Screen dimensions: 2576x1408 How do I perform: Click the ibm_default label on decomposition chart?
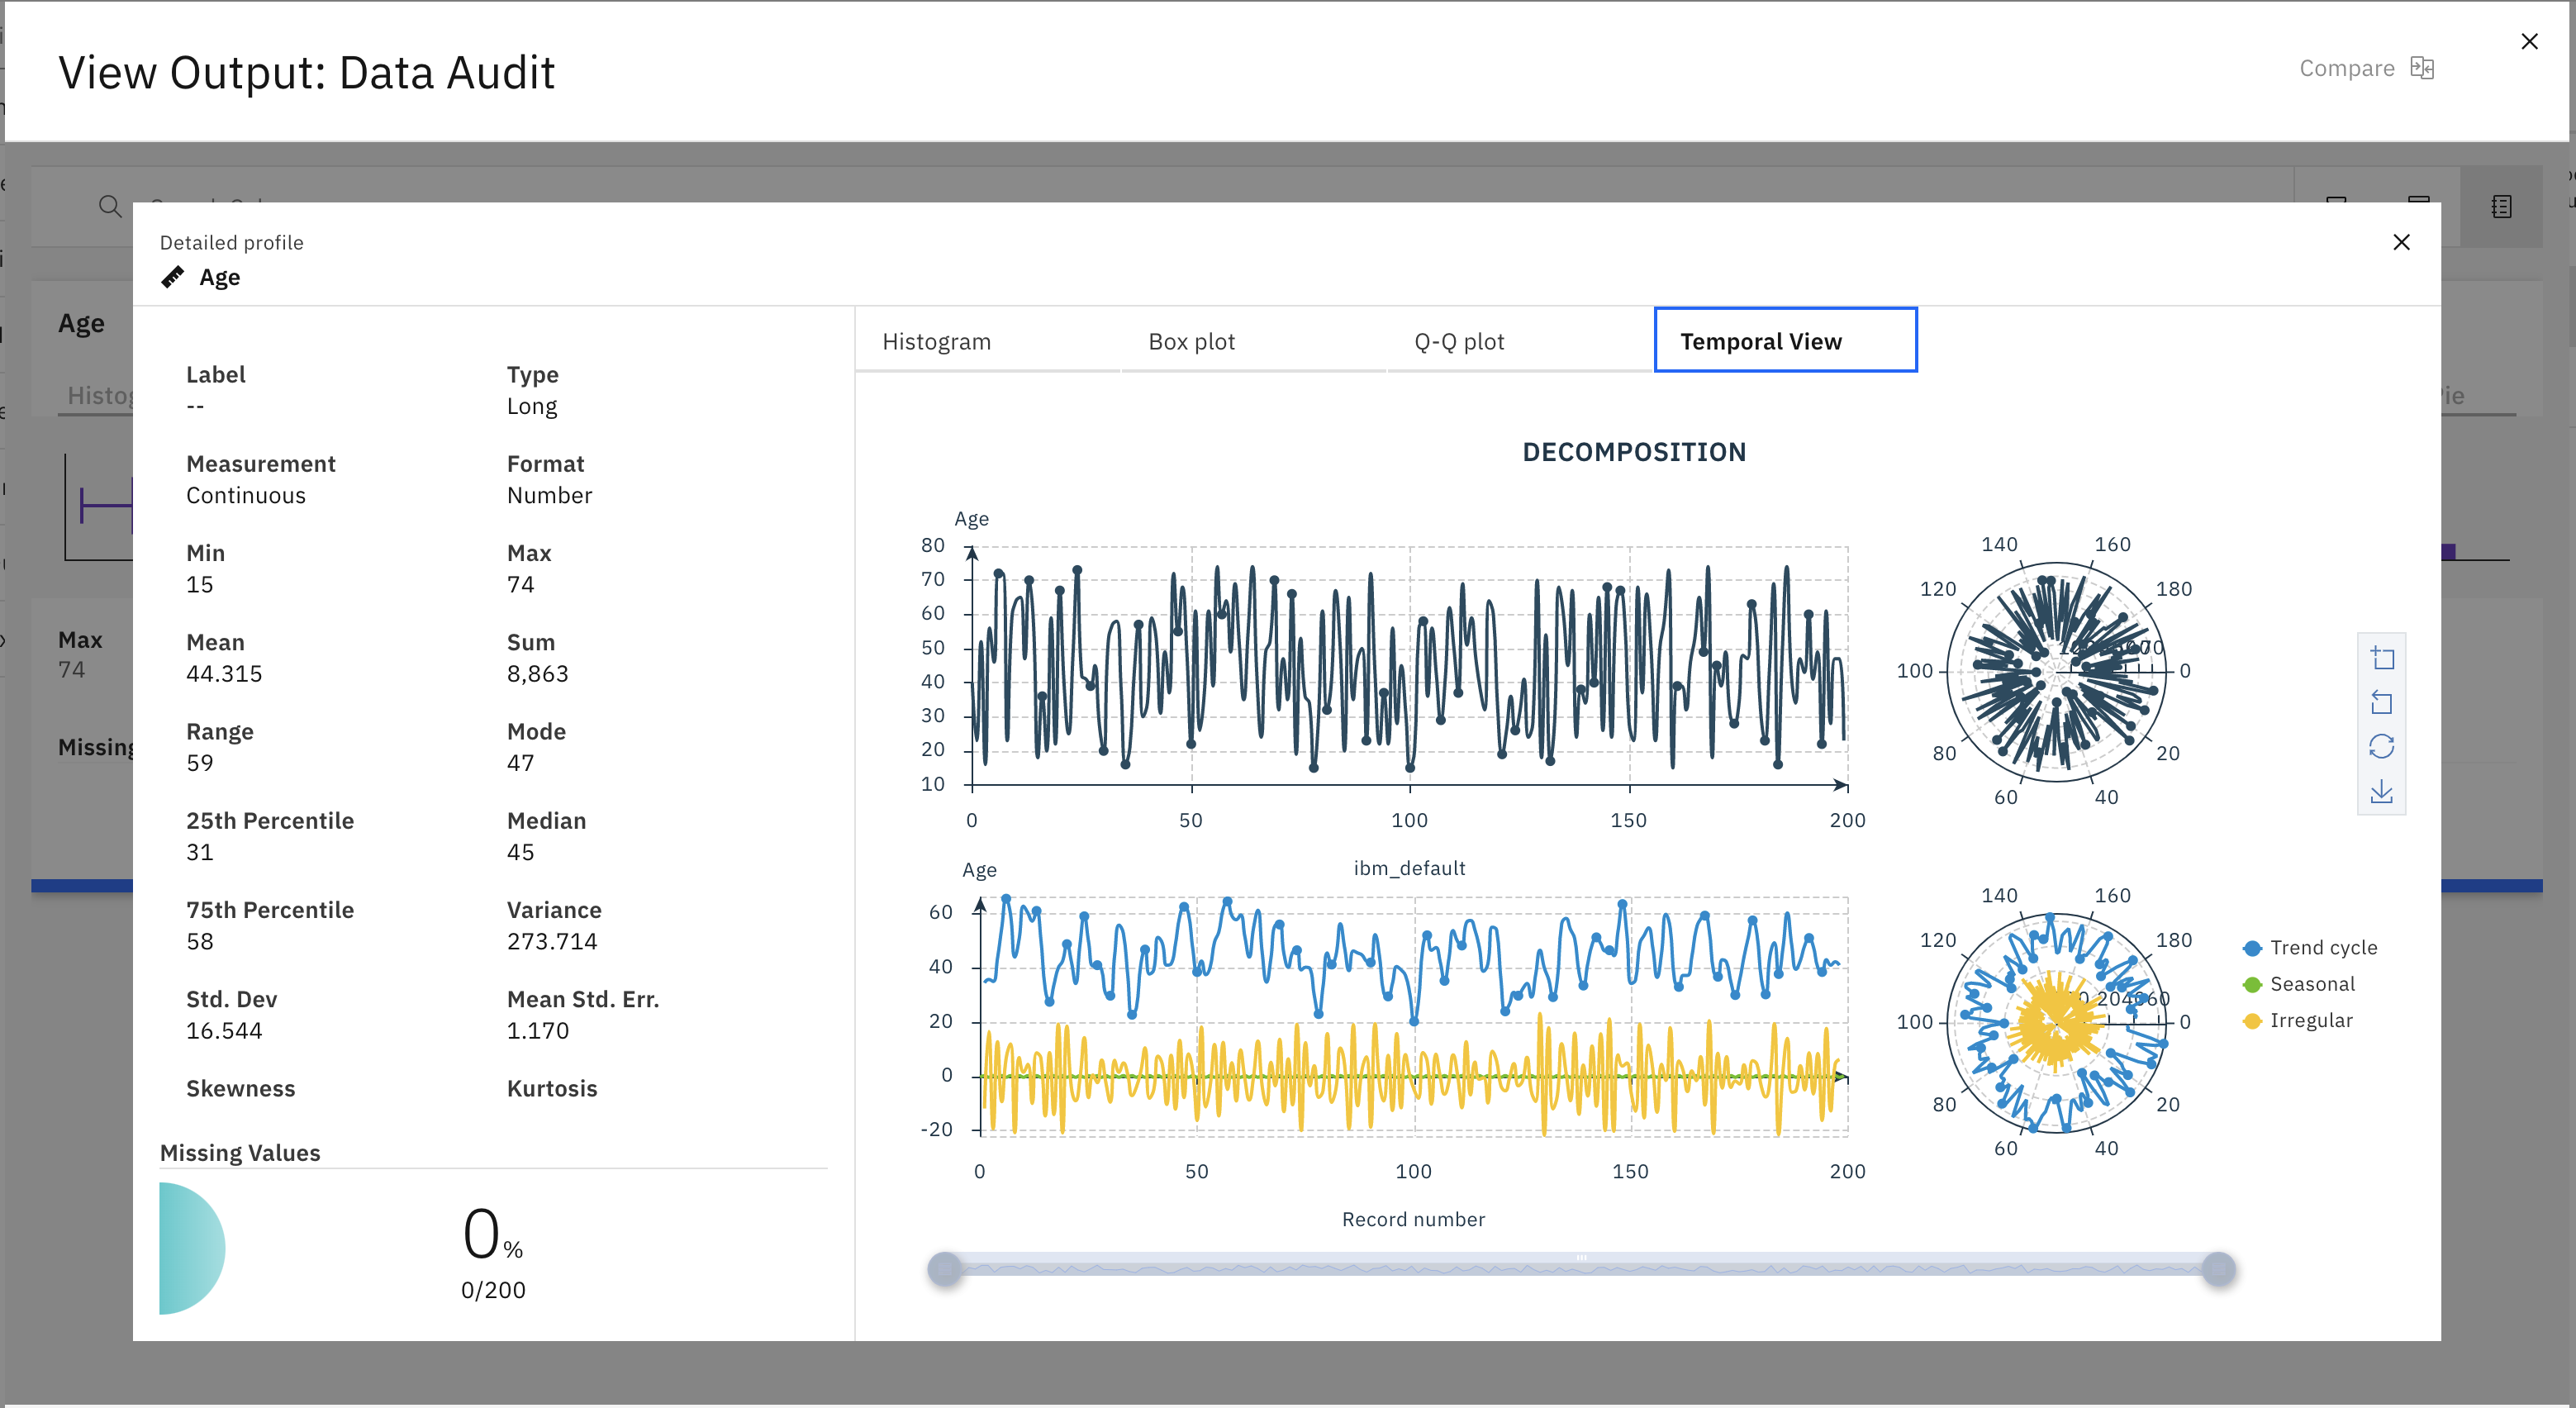(x=1408, y=865)
